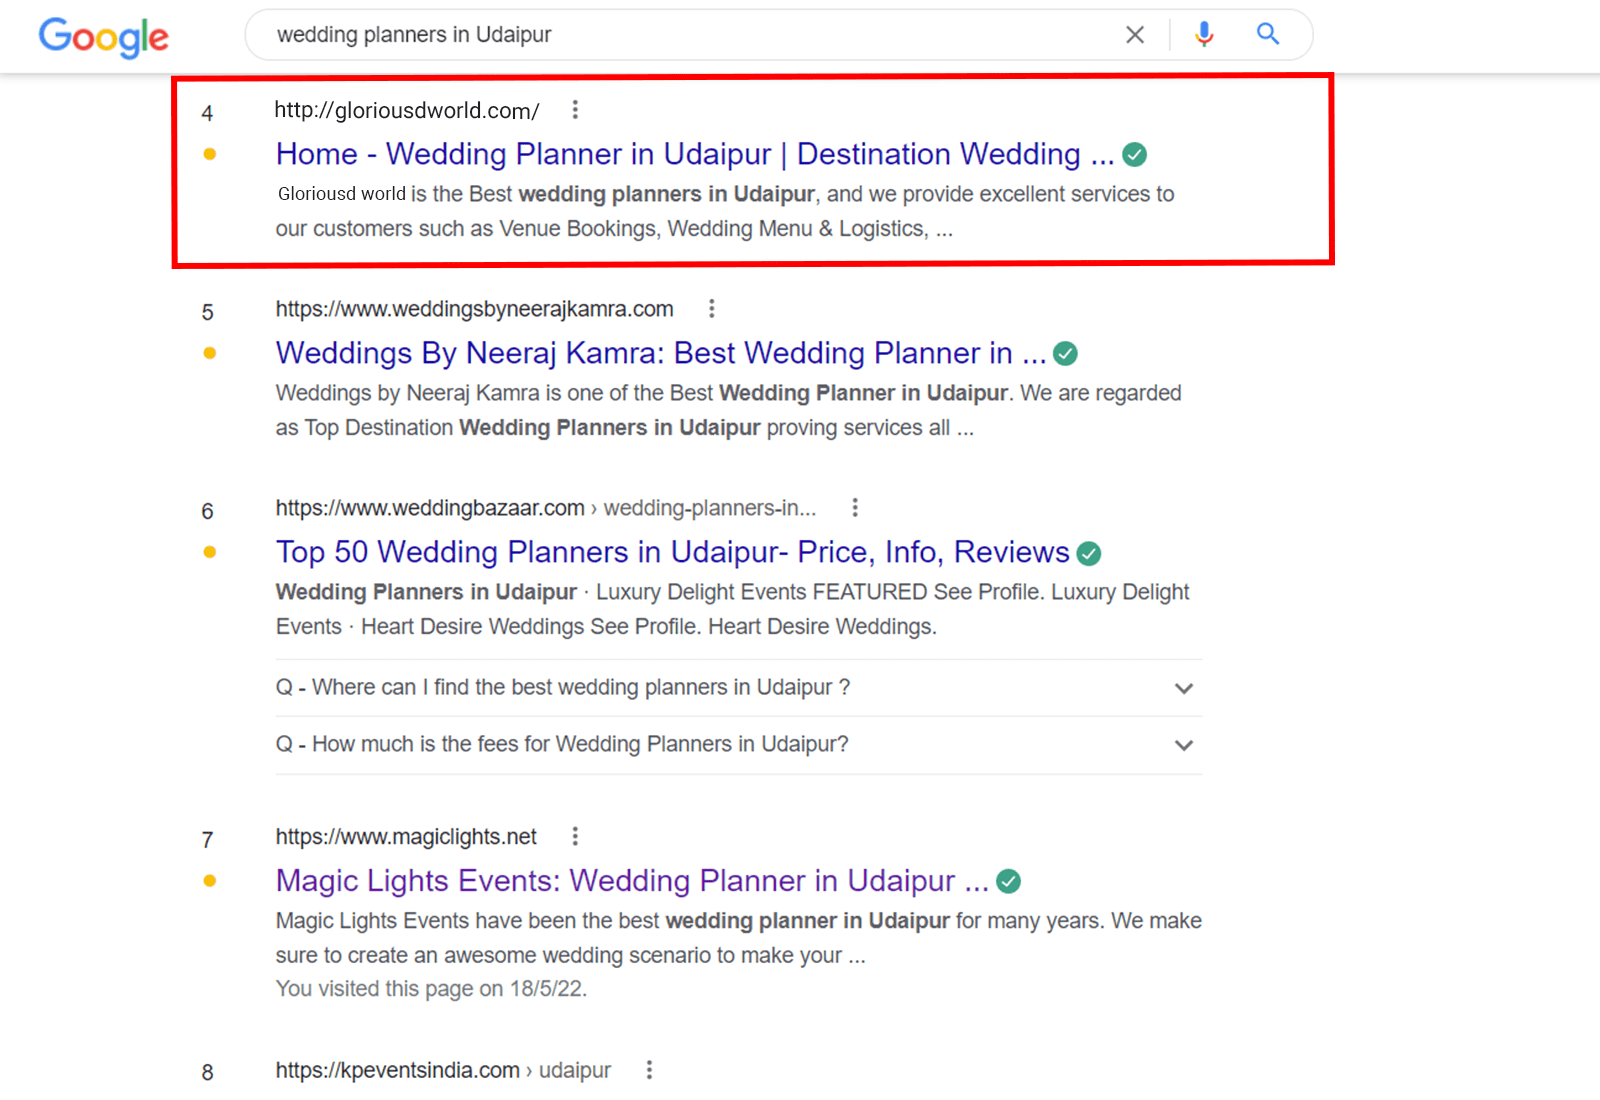This screenshot has width=1600, height=1100.
Task: Click green verified badge beside Top 50 Wedding Planners
Action: coord(1089,553)
